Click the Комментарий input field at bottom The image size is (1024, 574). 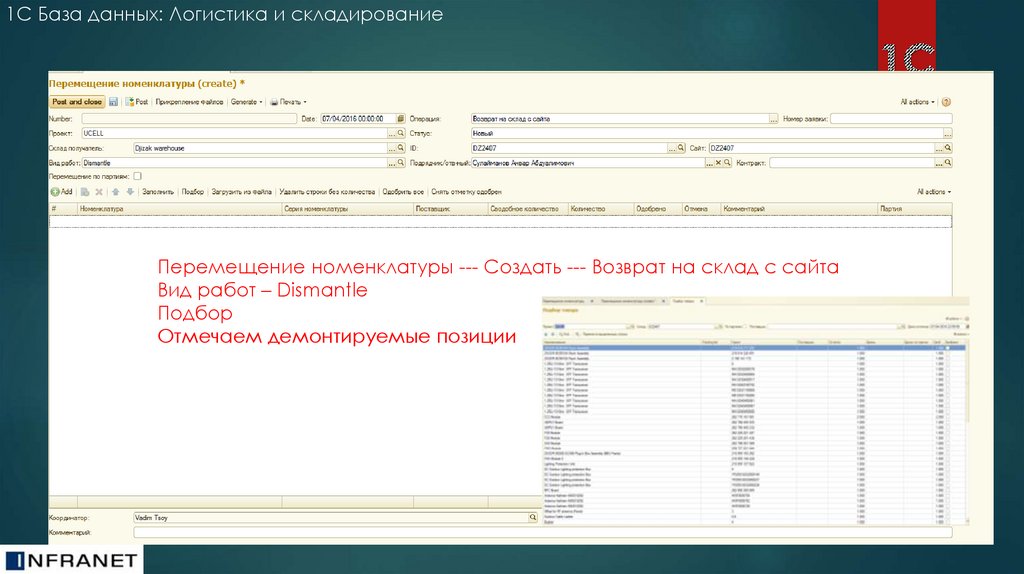point(543,533)
